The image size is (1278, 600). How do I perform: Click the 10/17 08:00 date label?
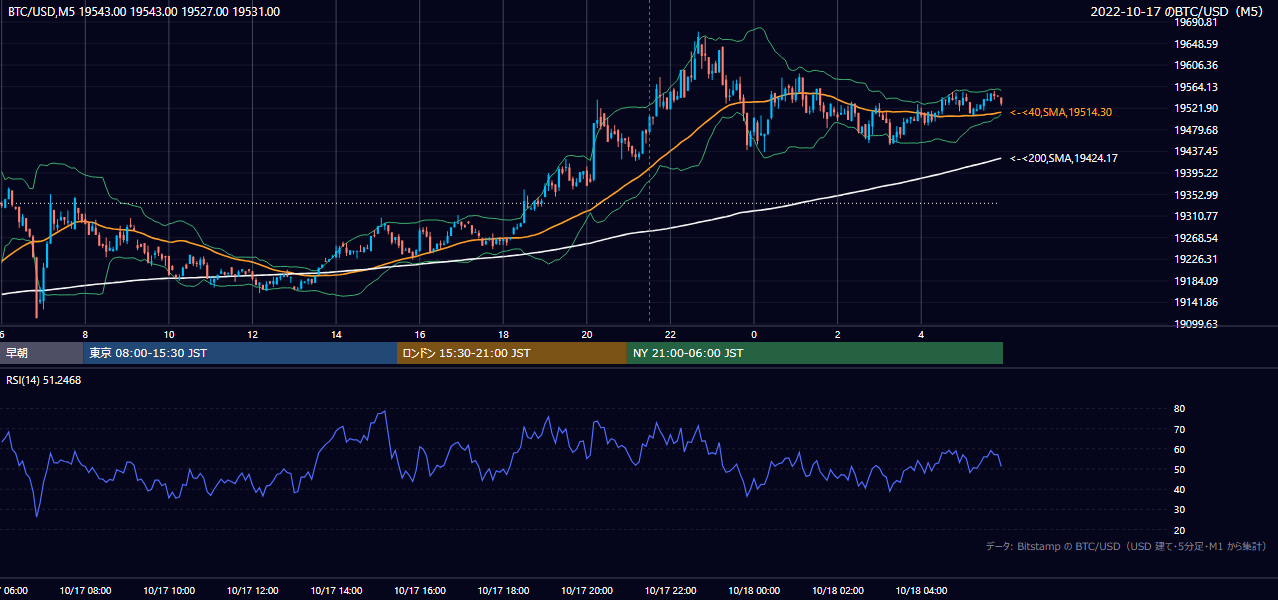click(85, 591)
